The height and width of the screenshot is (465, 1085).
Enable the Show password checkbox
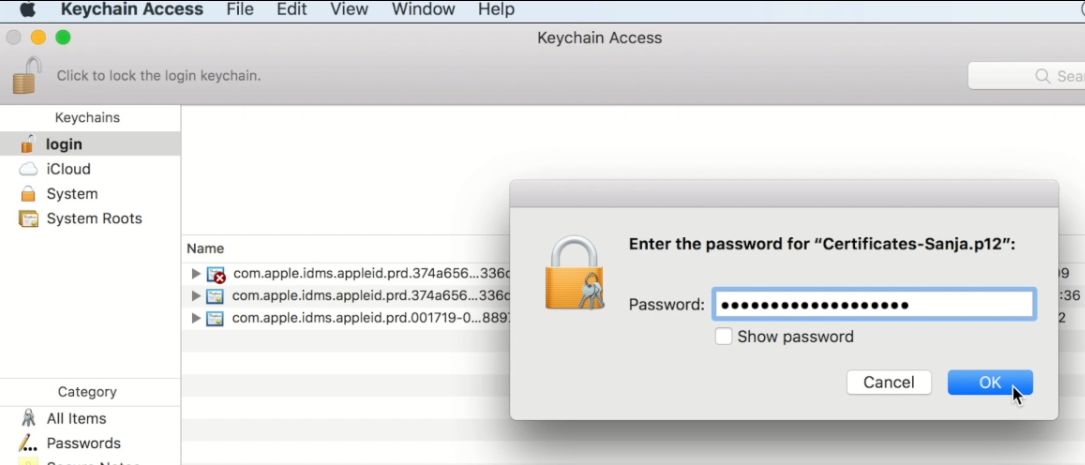tap(723, 337)
